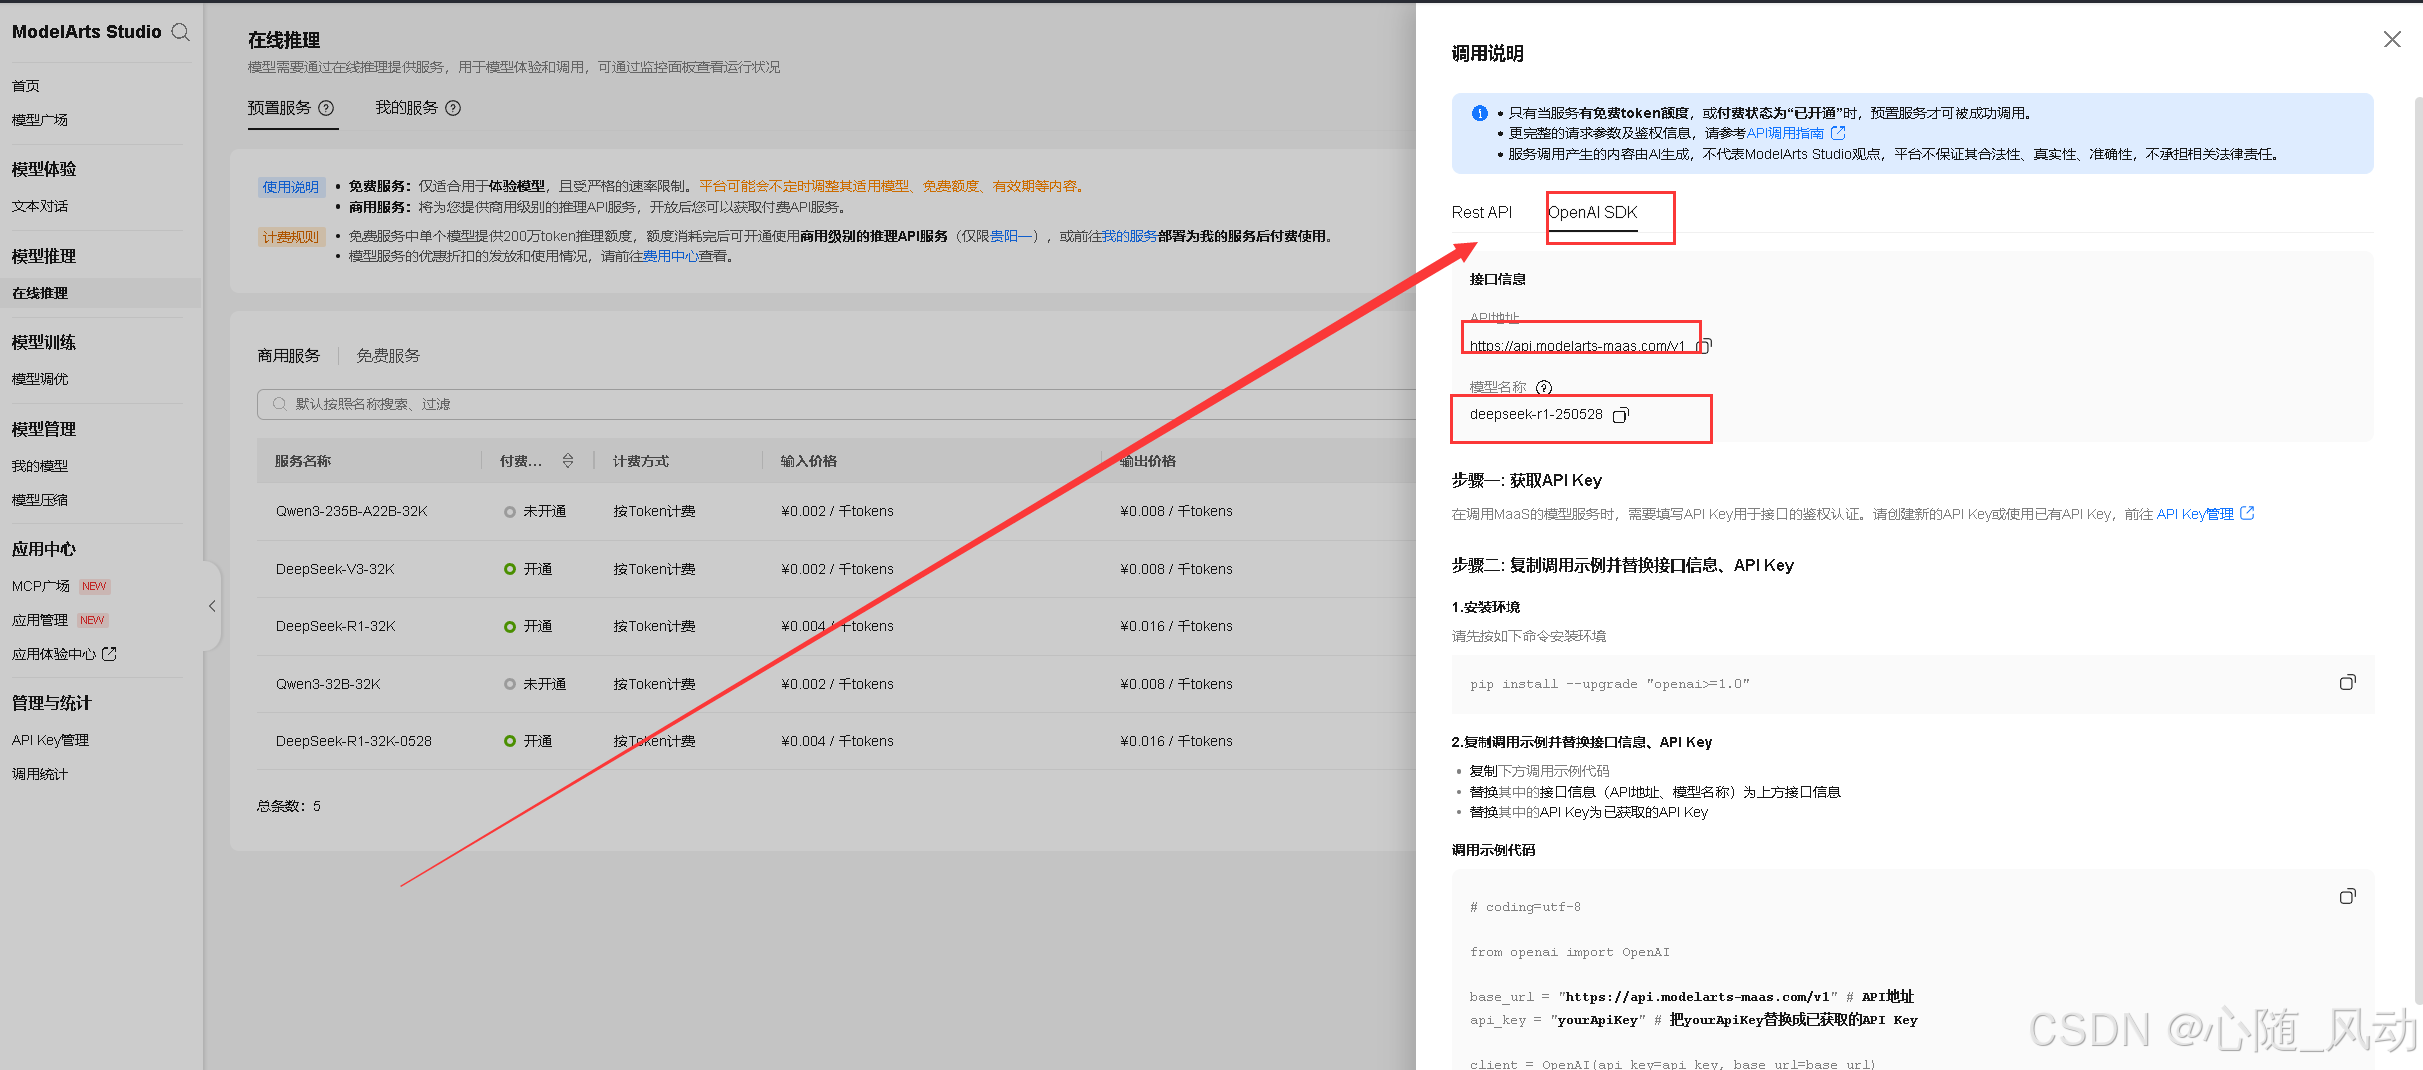The width and height of the screenshot is (2423, 1070).
Task: Open 我的模型 in the sidebar
Action: coord(40,466)
